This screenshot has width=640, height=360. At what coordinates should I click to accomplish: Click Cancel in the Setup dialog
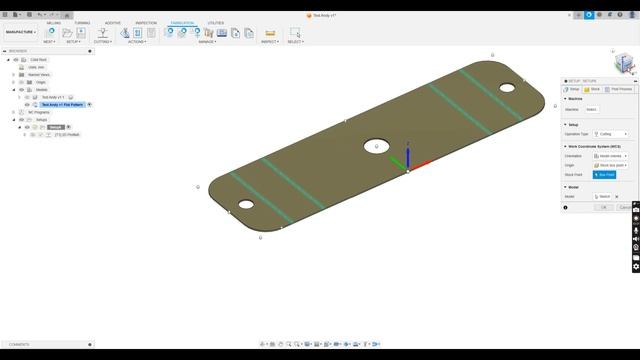click(x=625, y=207)
